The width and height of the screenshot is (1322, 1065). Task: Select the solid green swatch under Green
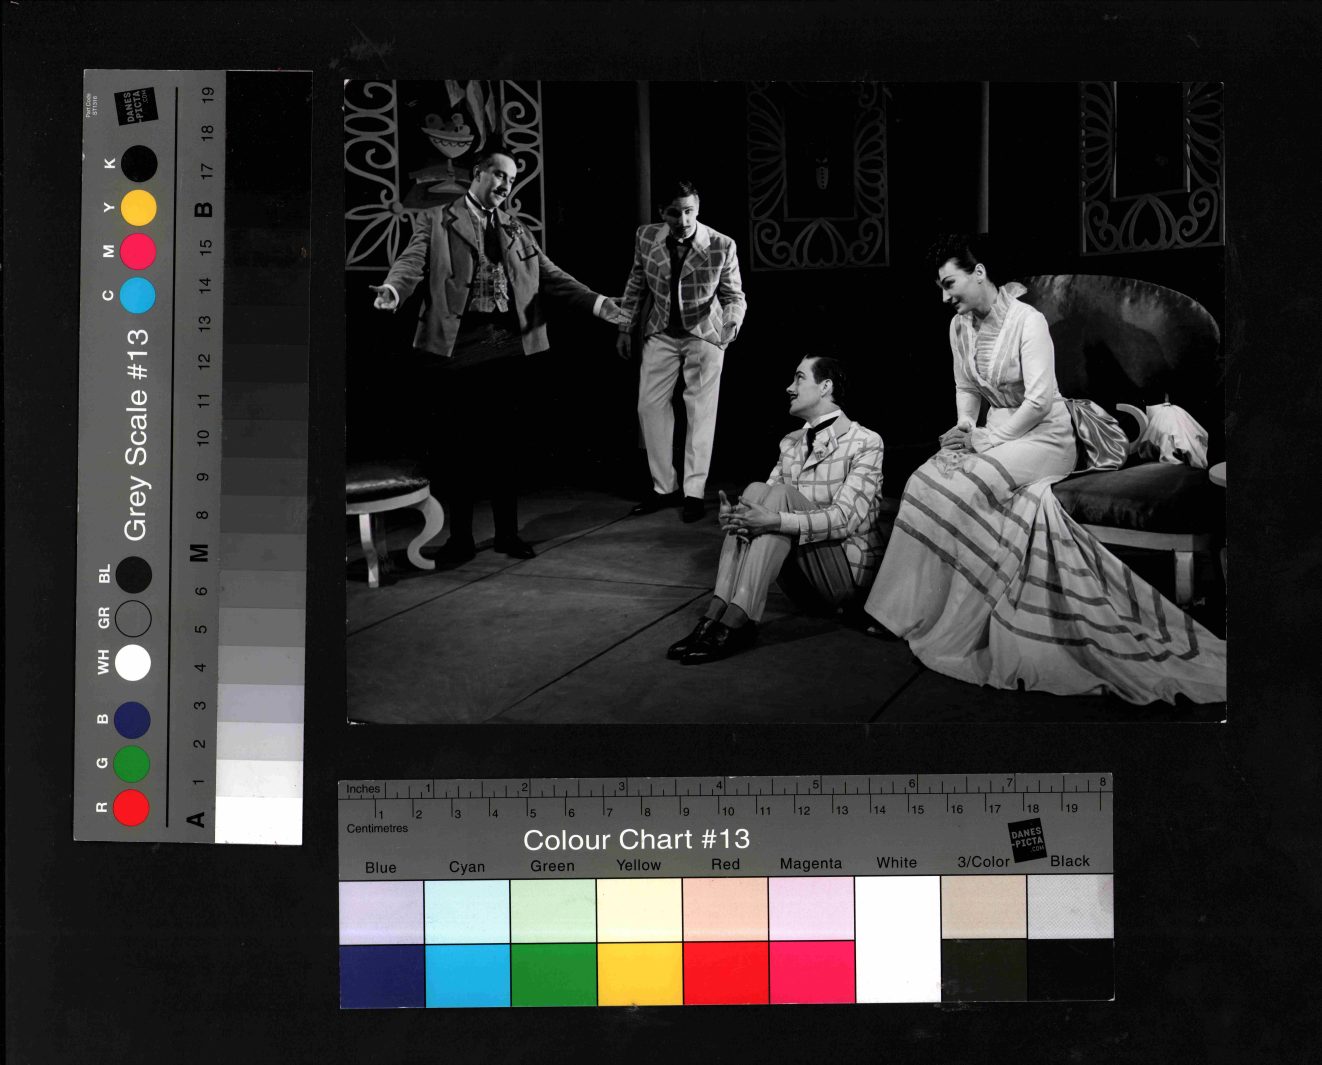553,974
